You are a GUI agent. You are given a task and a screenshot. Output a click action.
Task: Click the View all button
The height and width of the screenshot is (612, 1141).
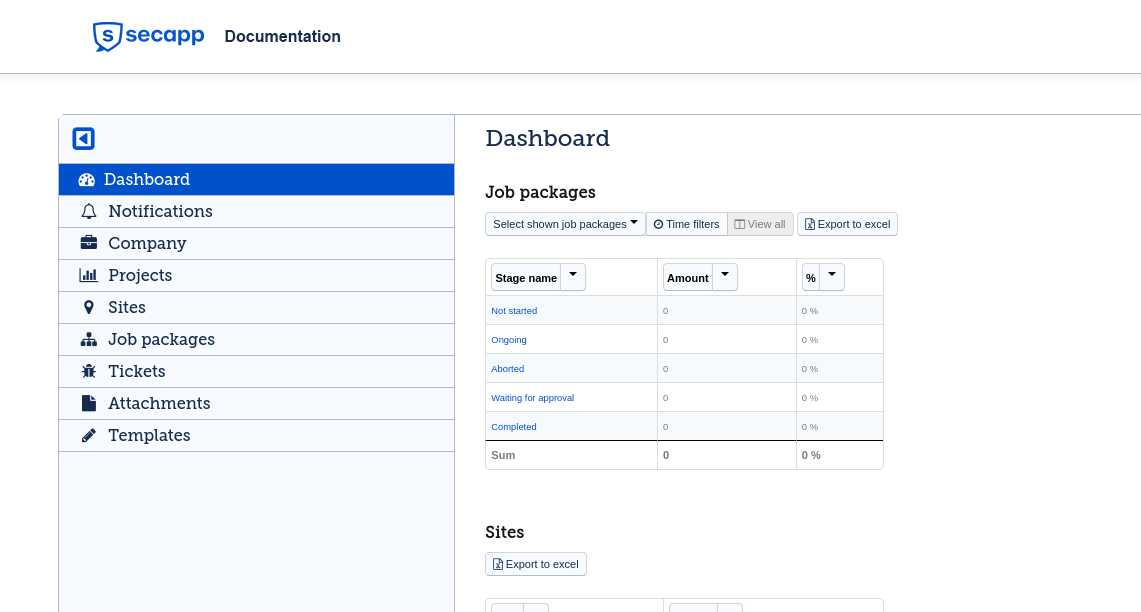(760, 224)
